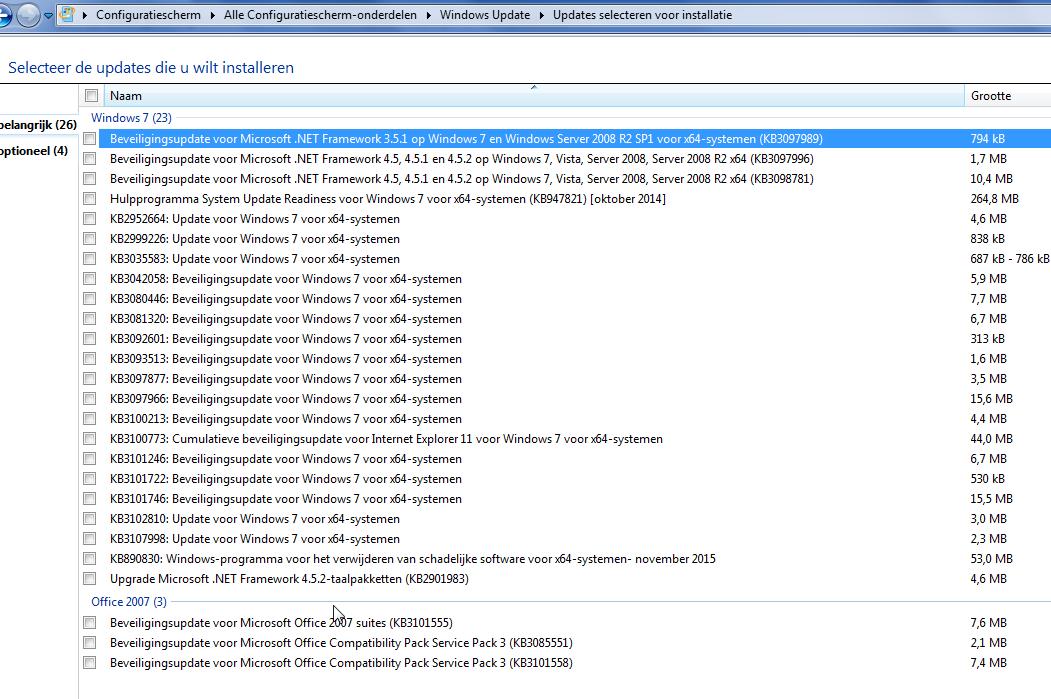This screenshot has height=699, width=1051.
Task: Check the KB3035583 update checkbox
Action: pos(90,259)
